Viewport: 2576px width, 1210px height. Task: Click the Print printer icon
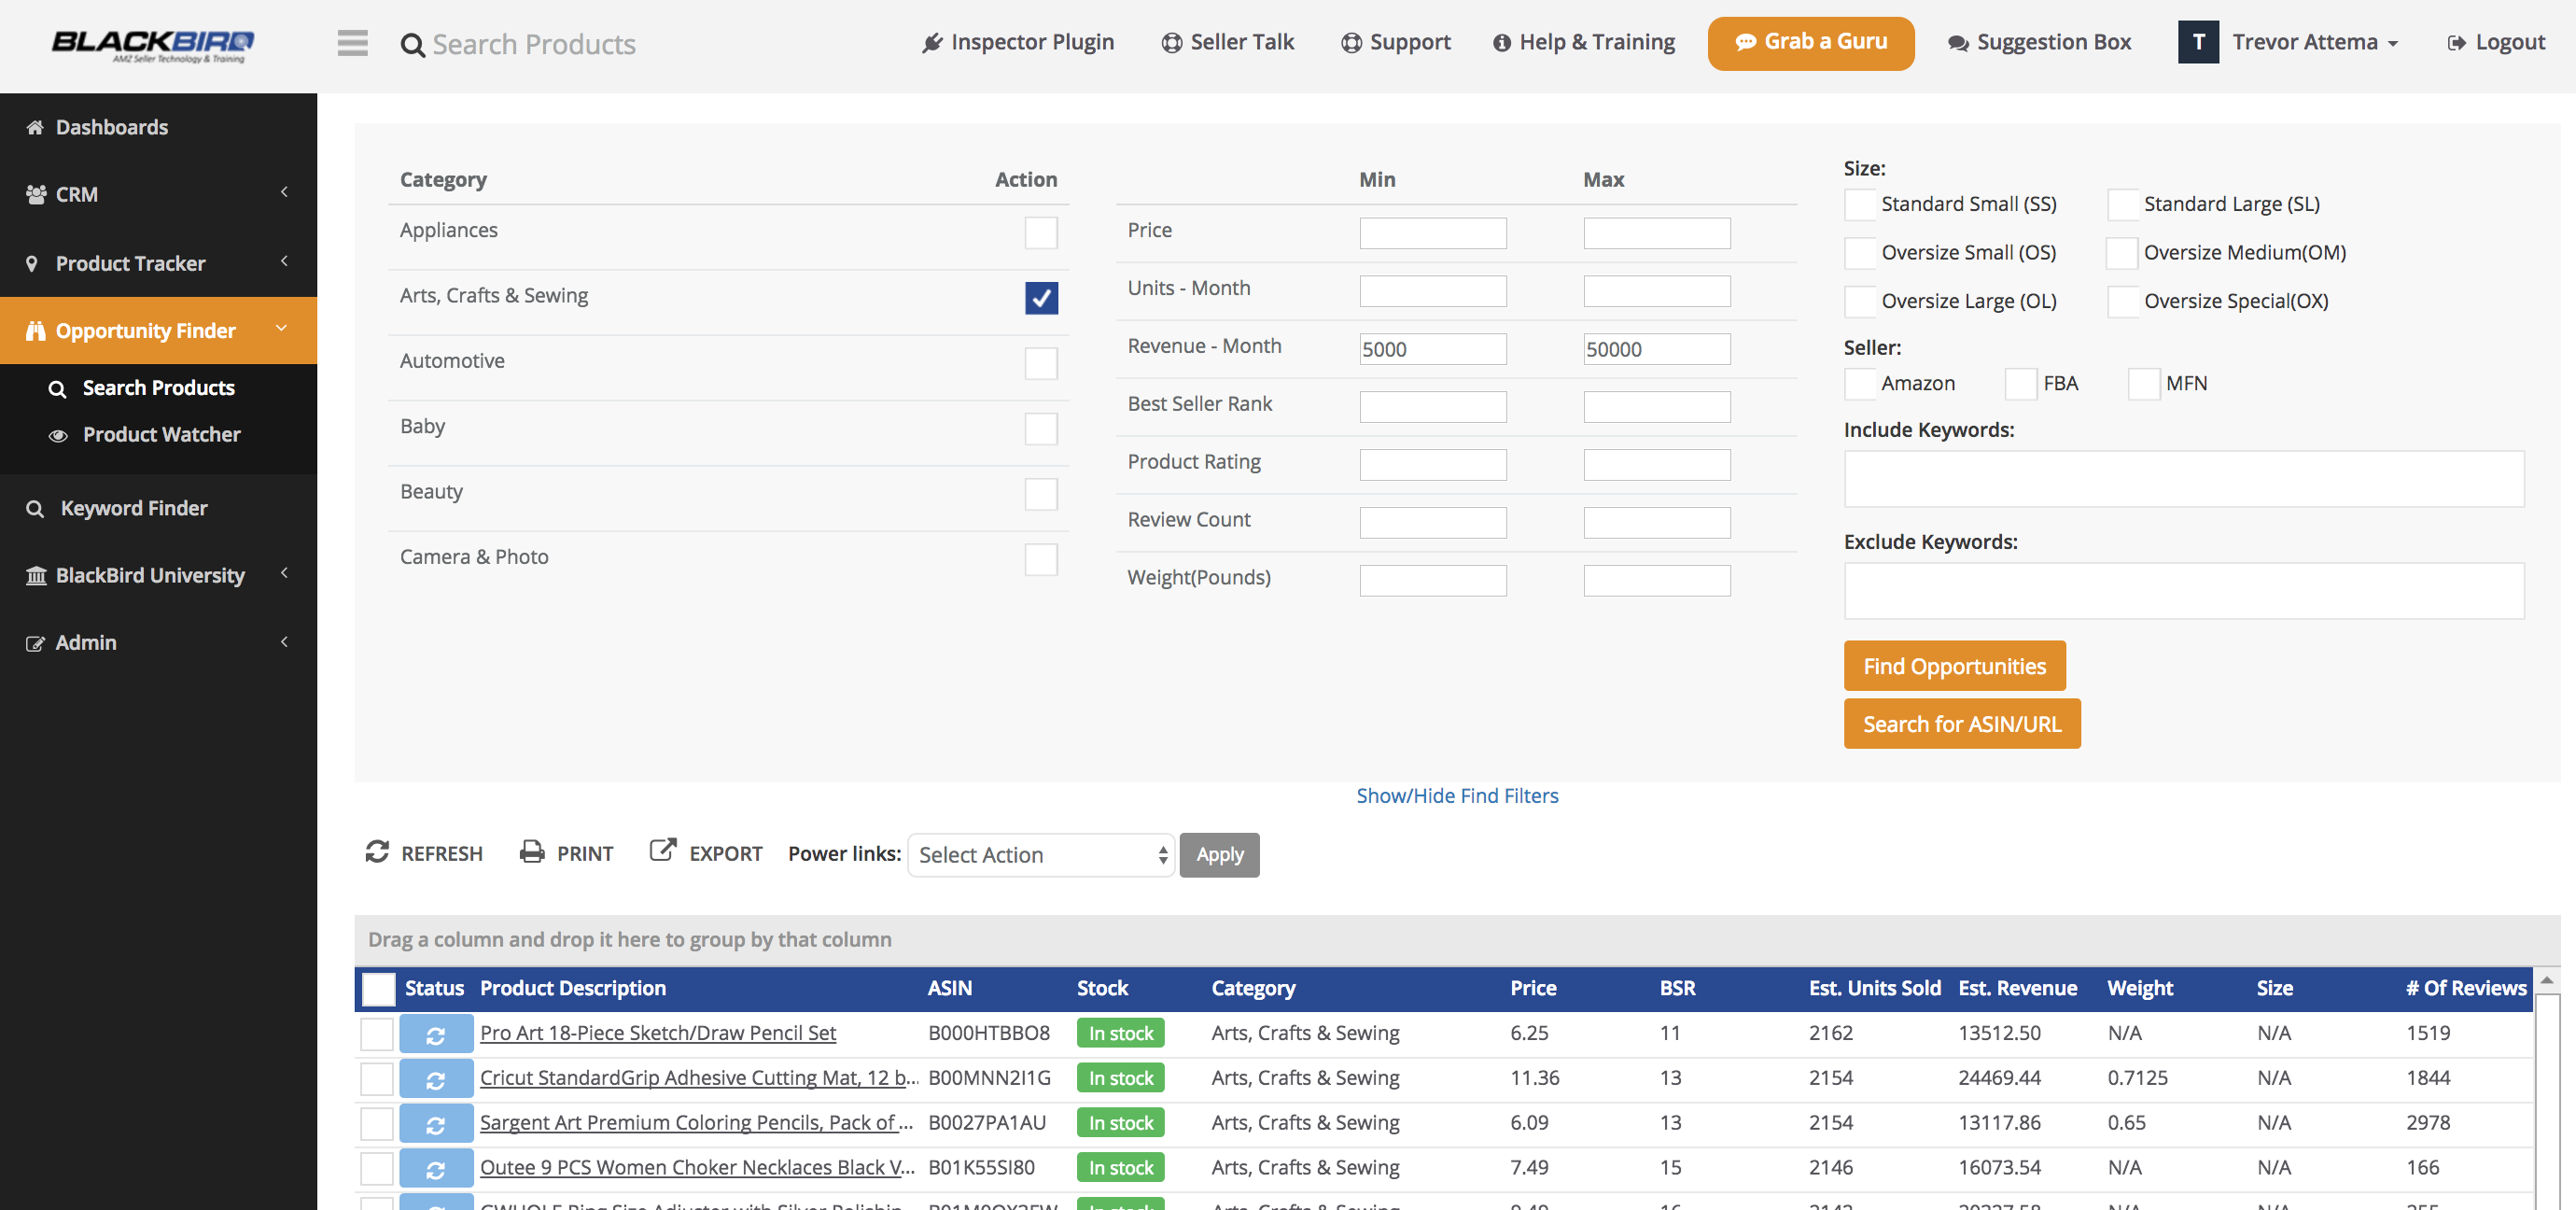(532, 852)
